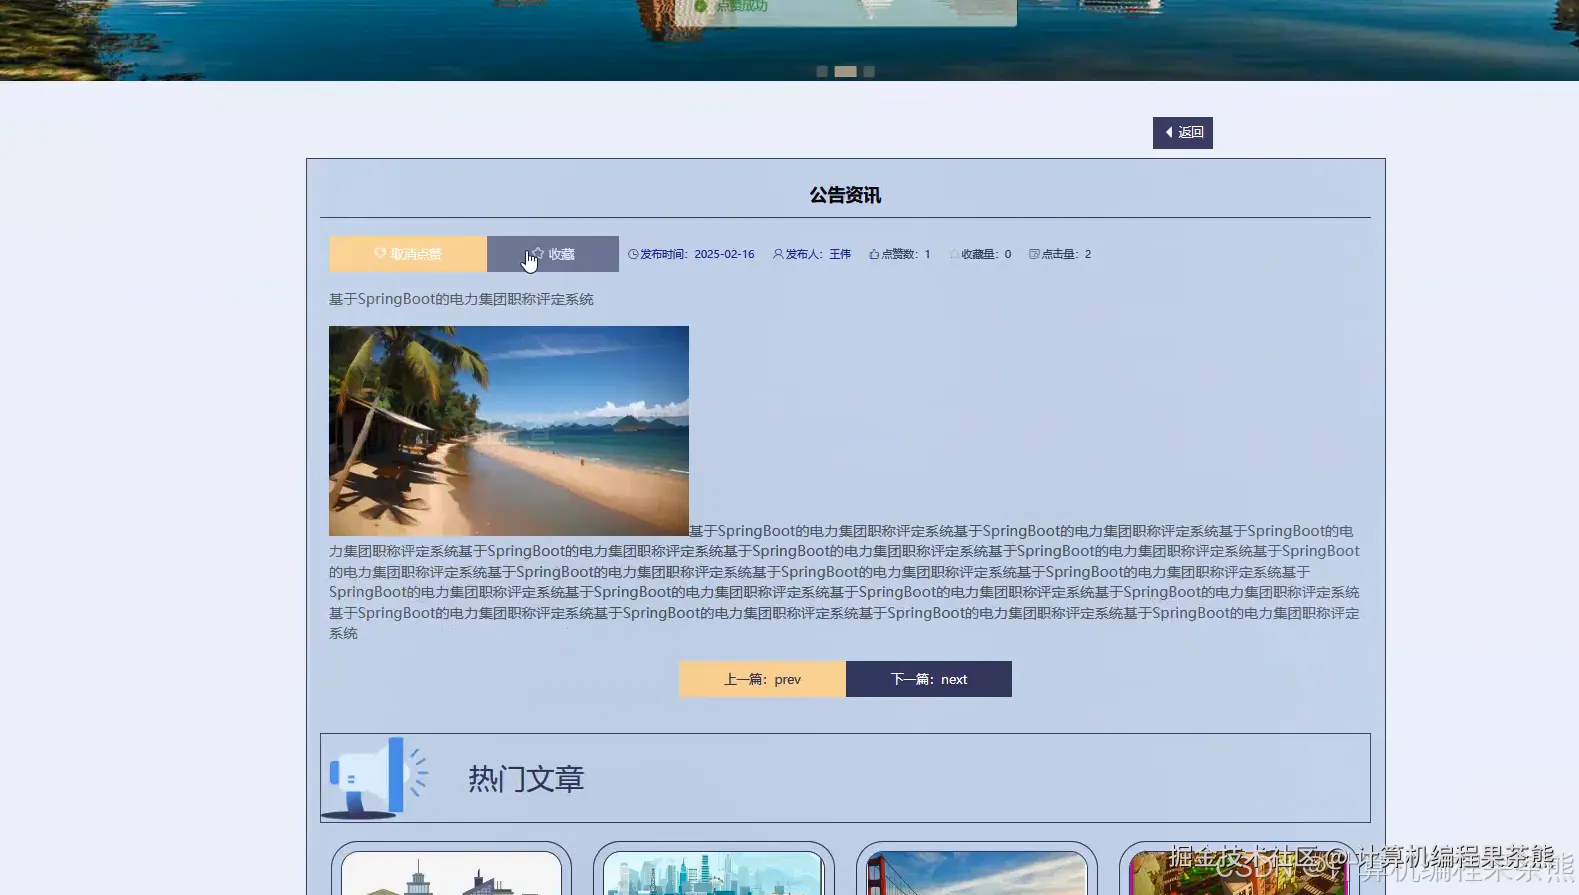Click the 取消点赞 unlike button

[x=408, y=254]
